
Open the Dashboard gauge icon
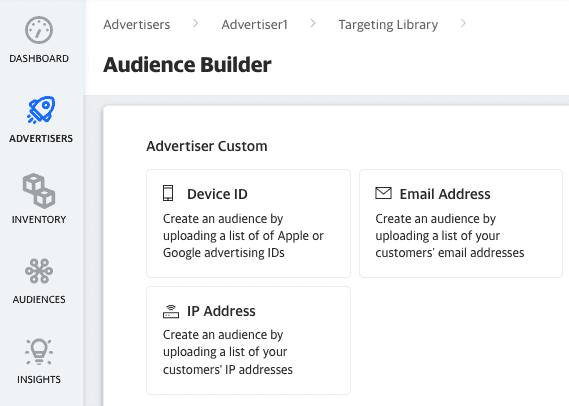[x=39, y=30]
